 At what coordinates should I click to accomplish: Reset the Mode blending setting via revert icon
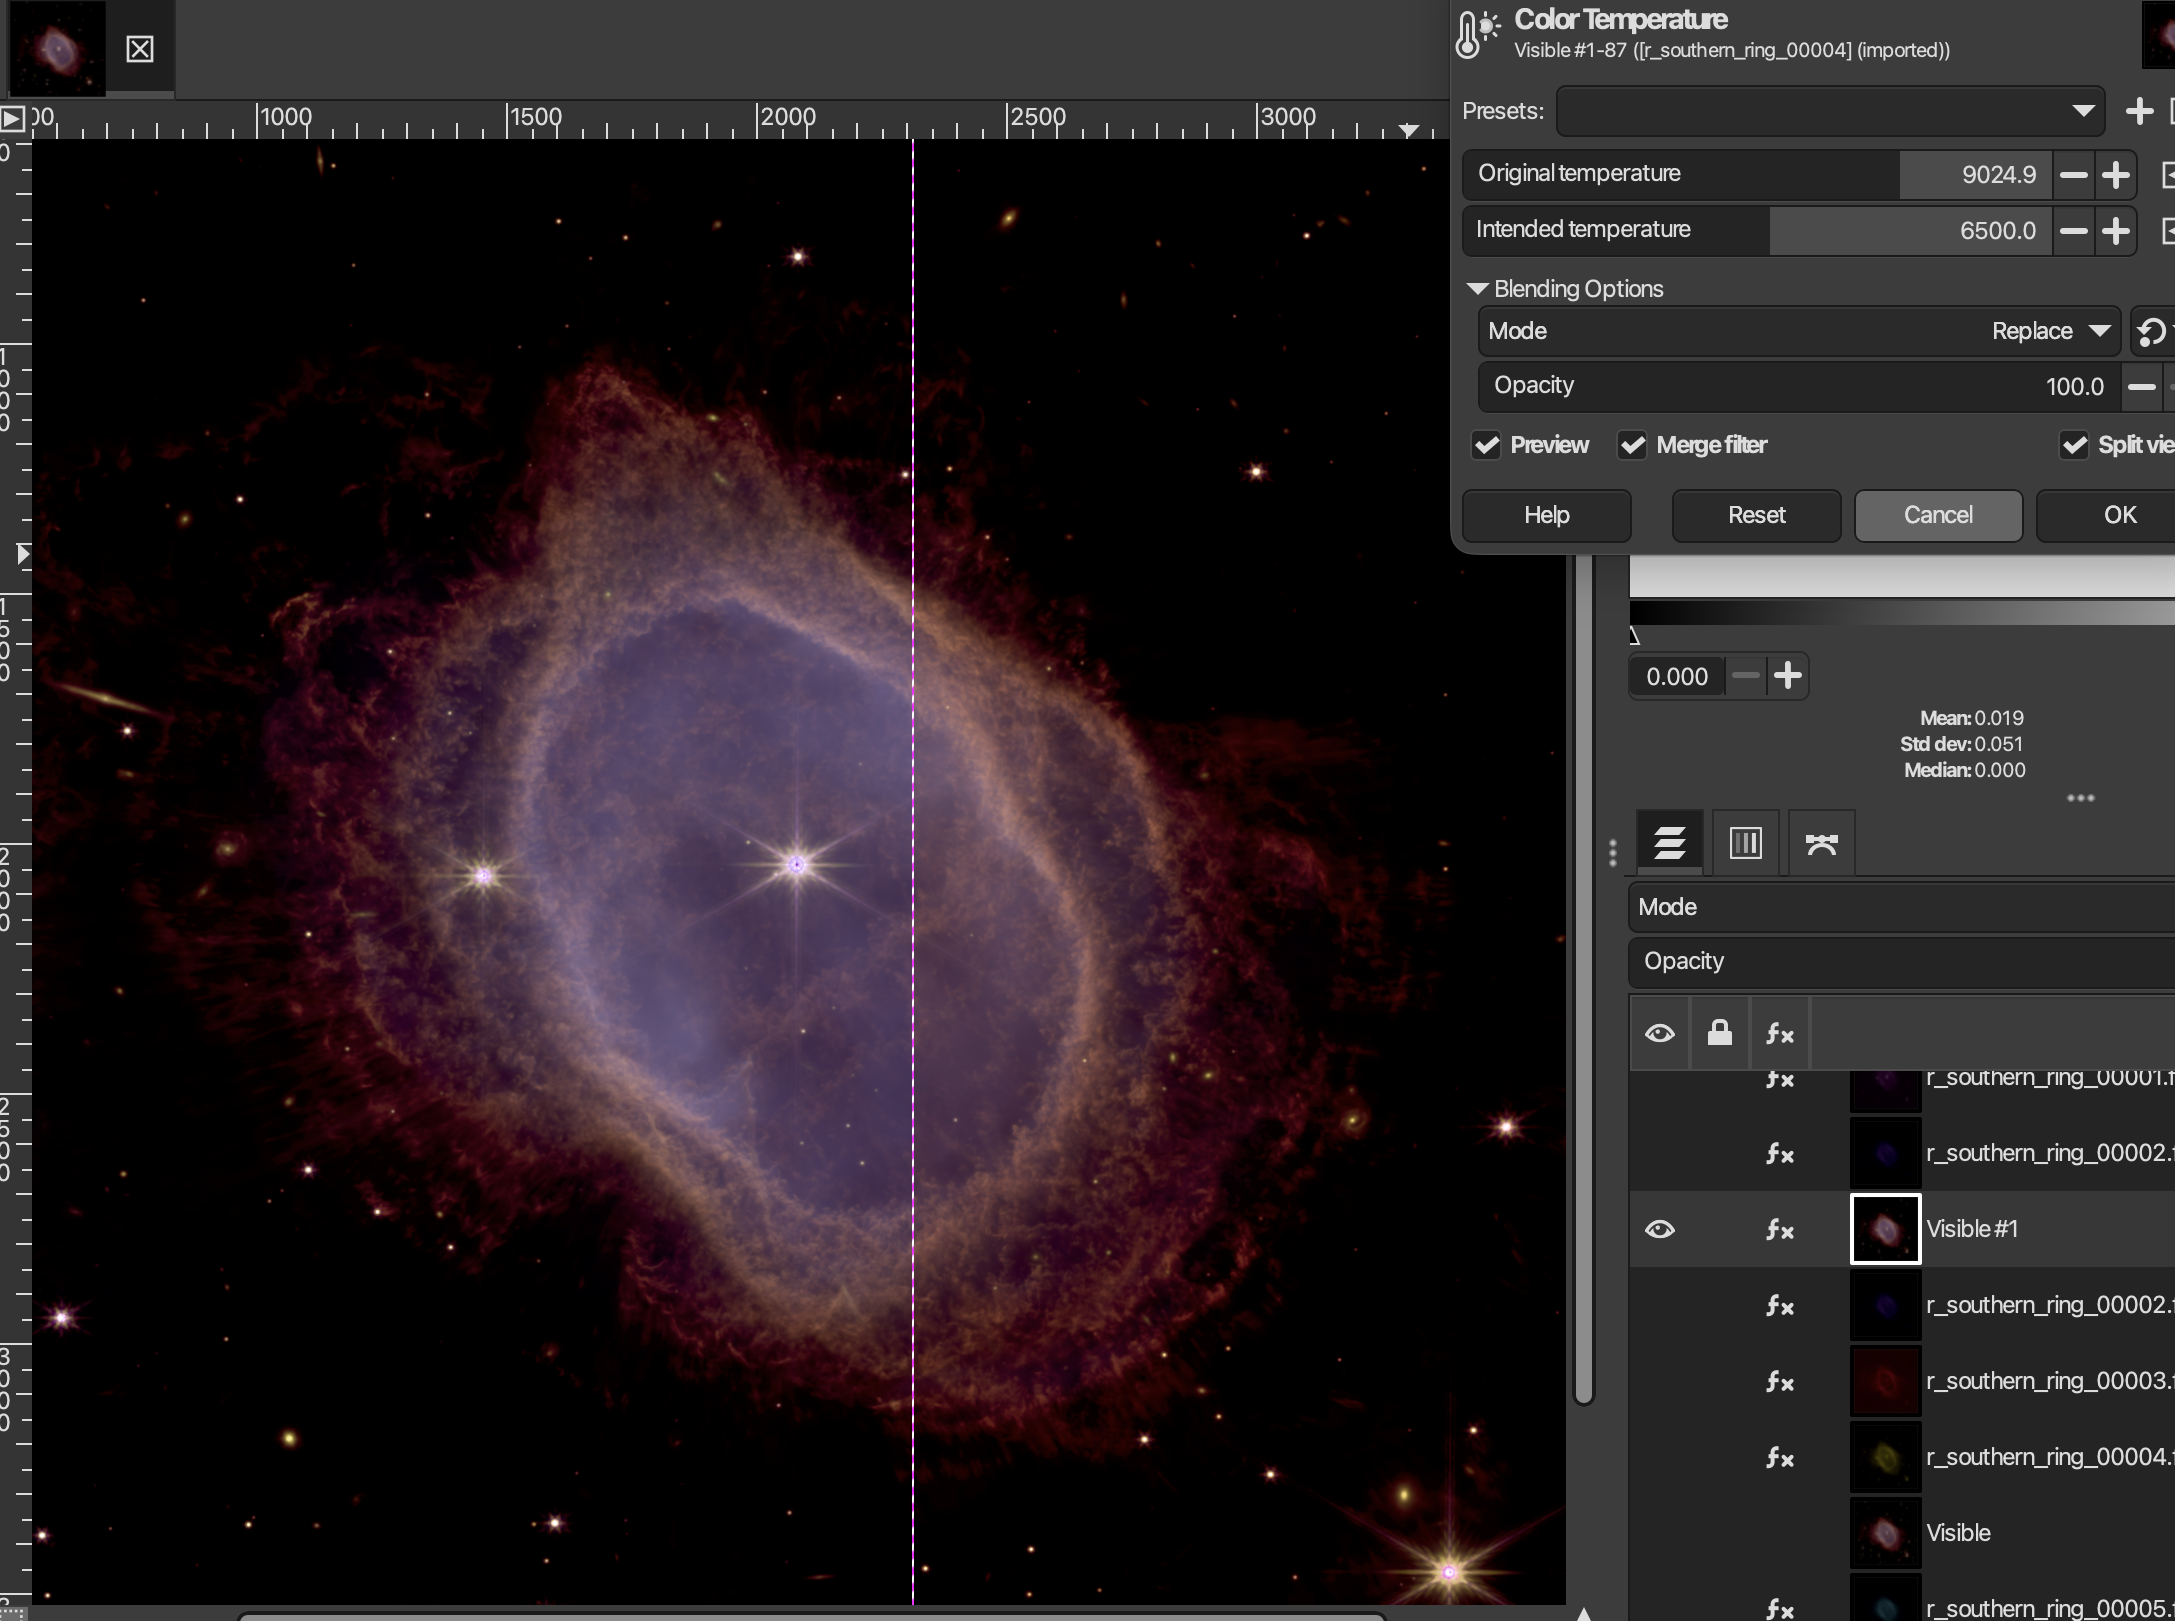point(2152,331)
